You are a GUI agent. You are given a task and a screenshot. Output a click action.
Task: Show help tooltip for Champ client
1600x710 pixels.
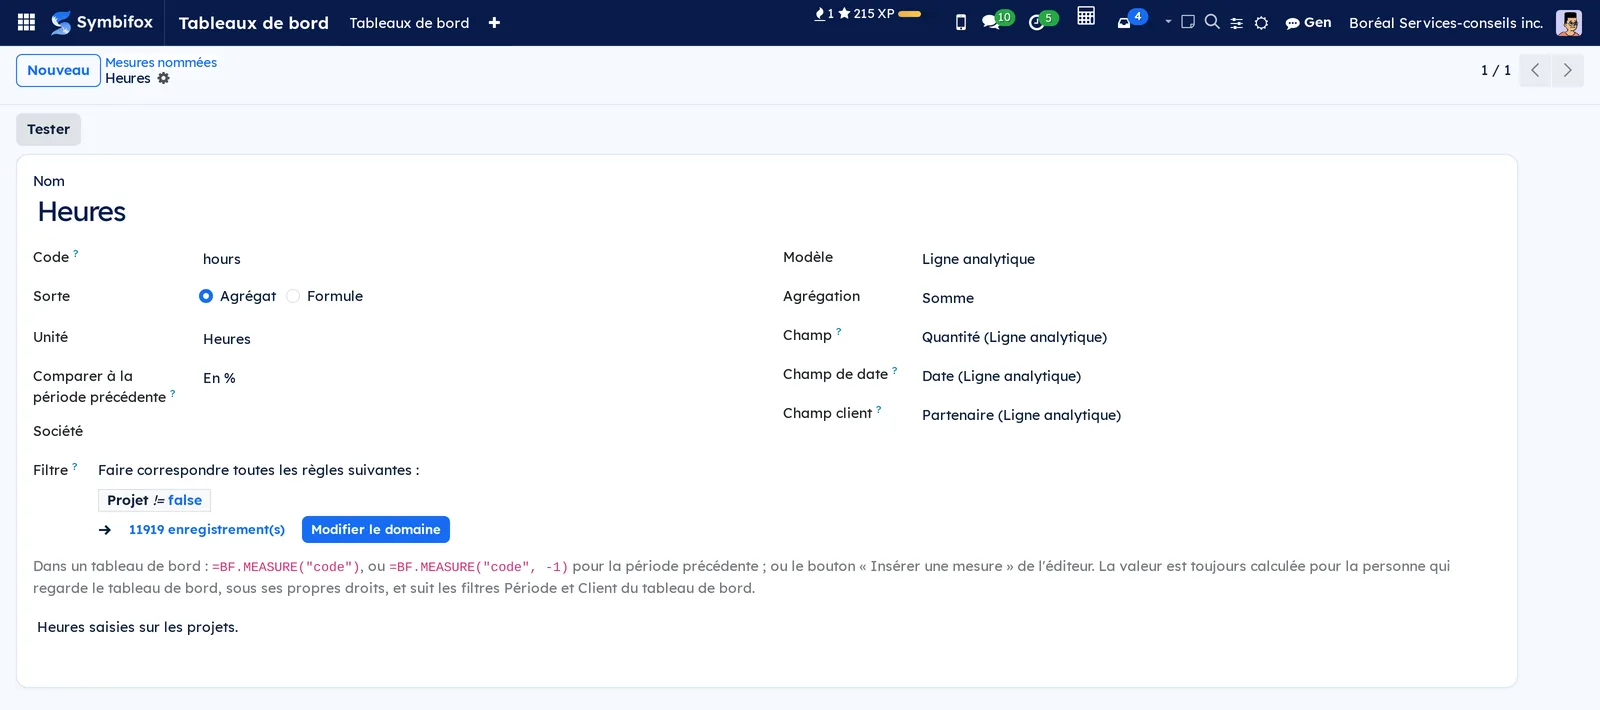coord(879,409)
